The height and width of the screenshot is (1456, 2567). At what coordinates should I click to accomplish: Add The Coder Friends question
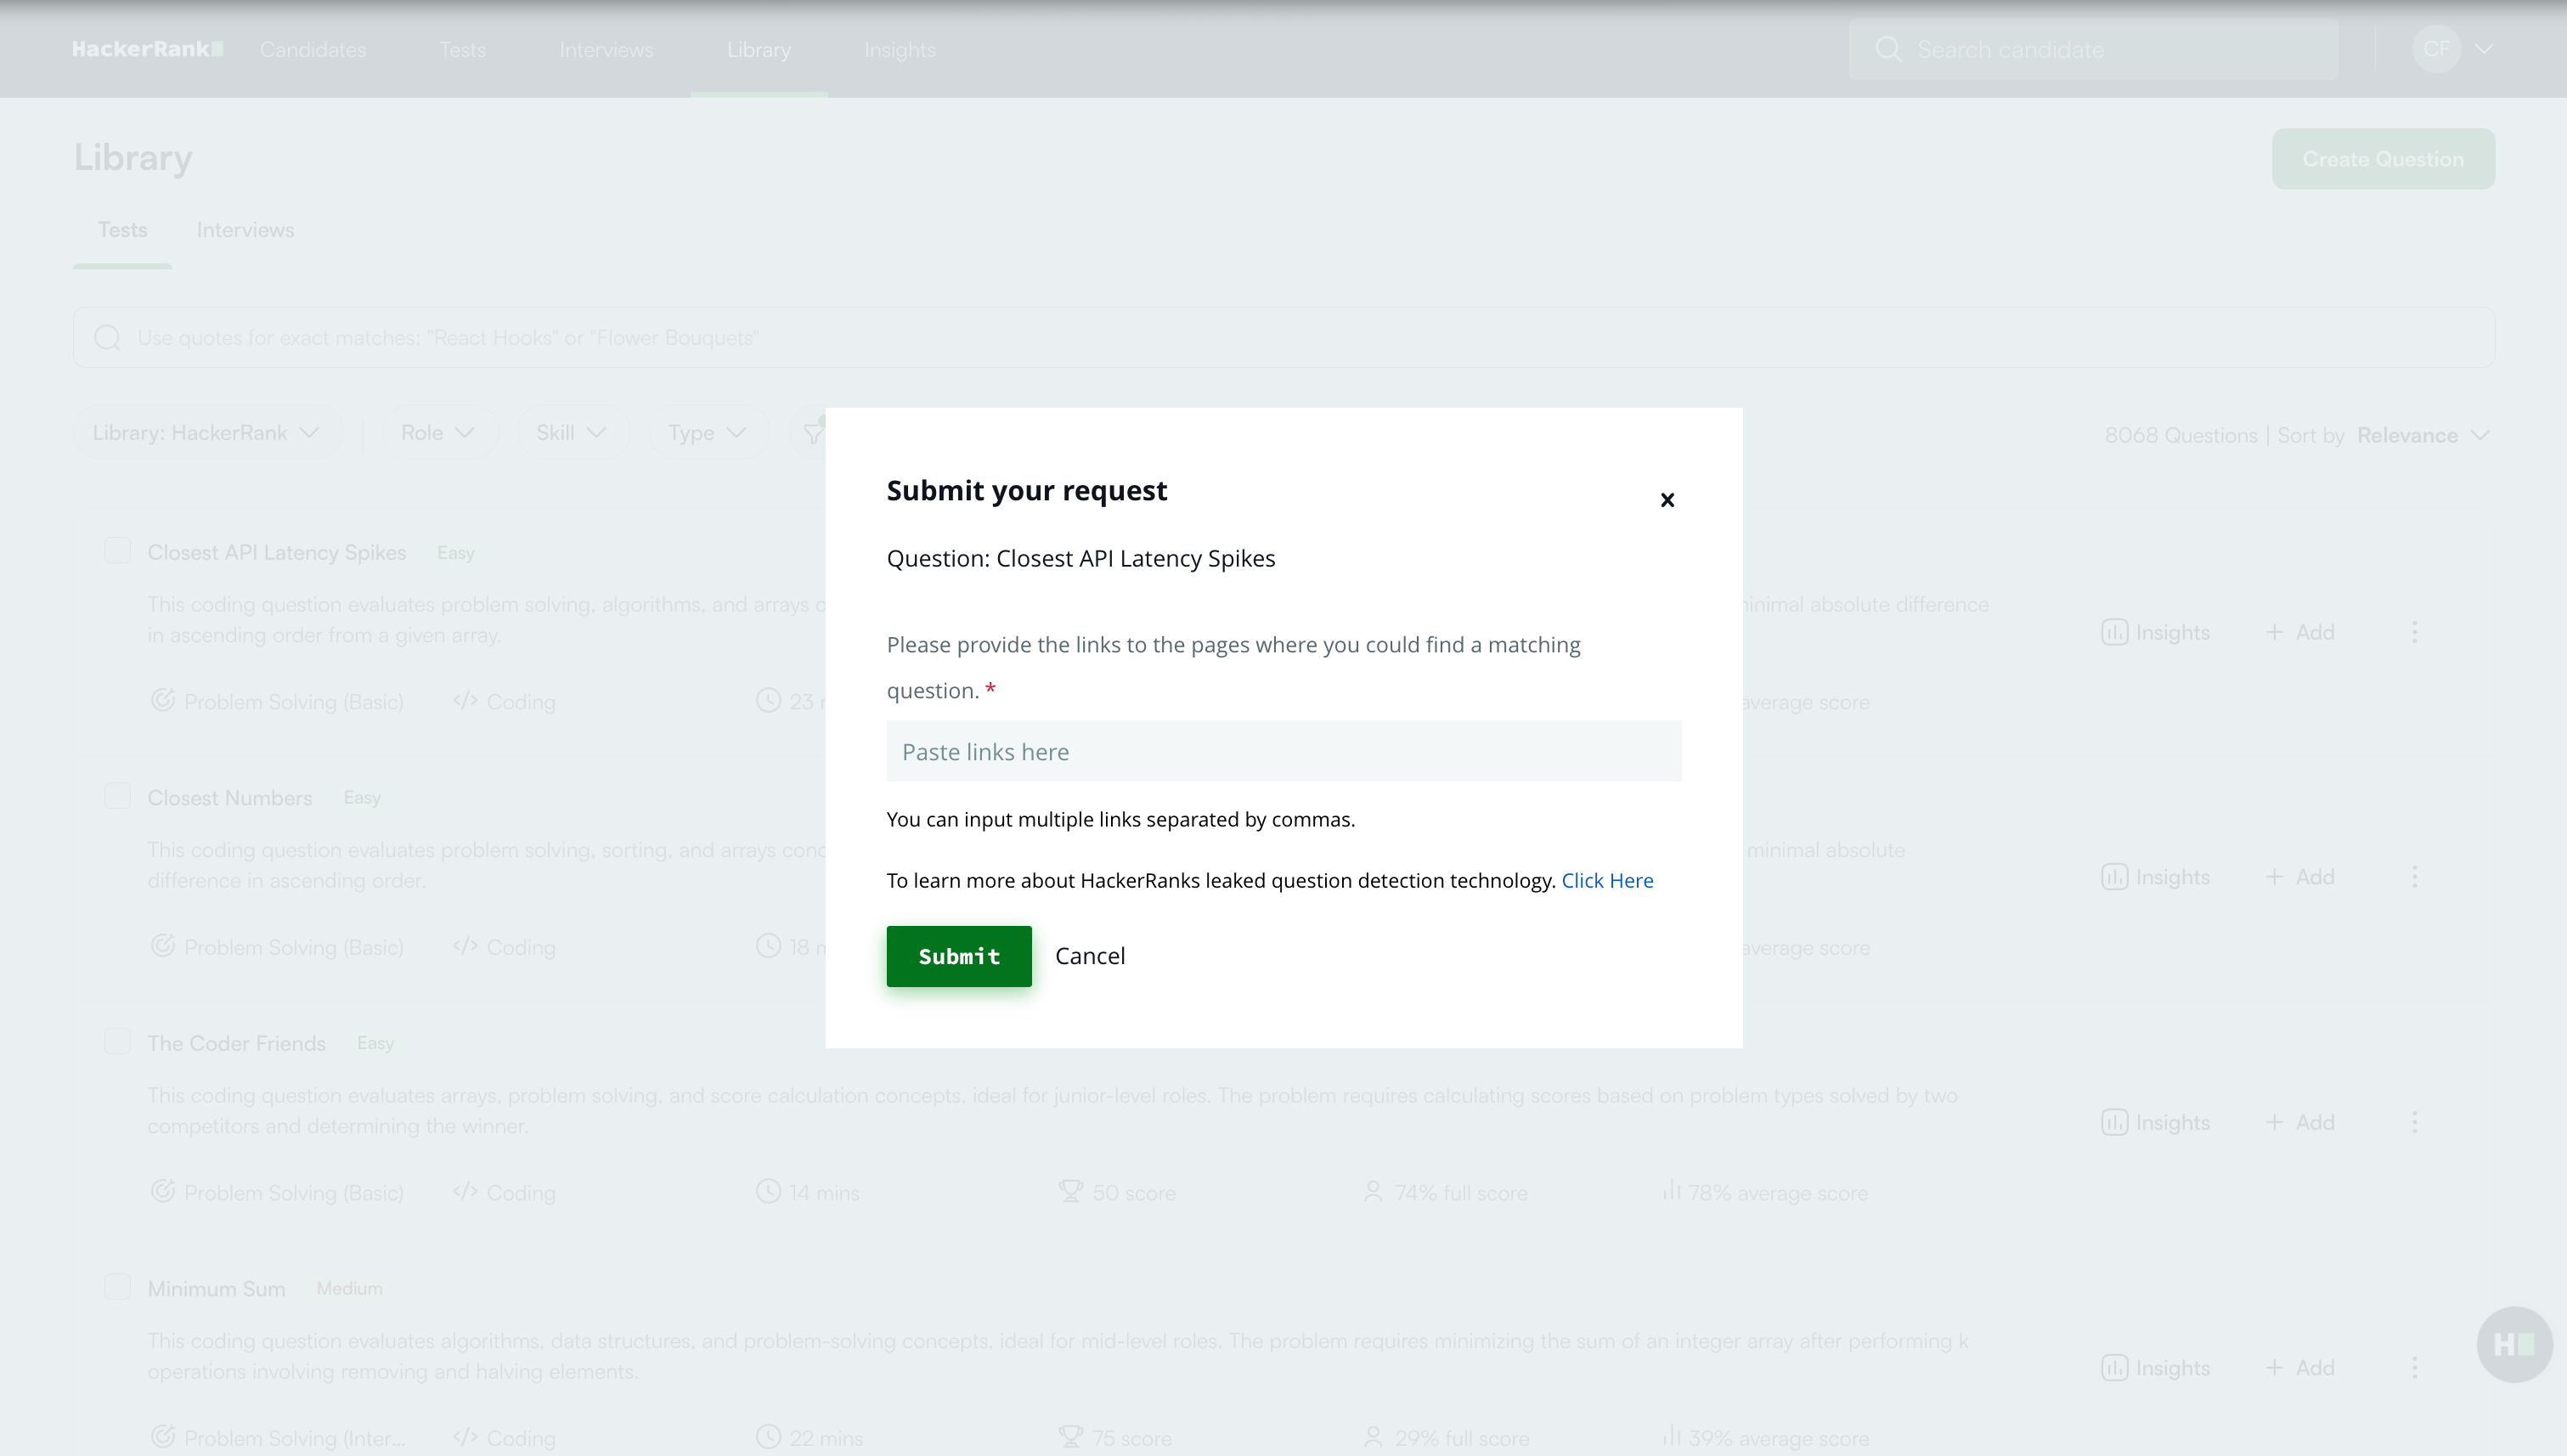point(2300,1122)
